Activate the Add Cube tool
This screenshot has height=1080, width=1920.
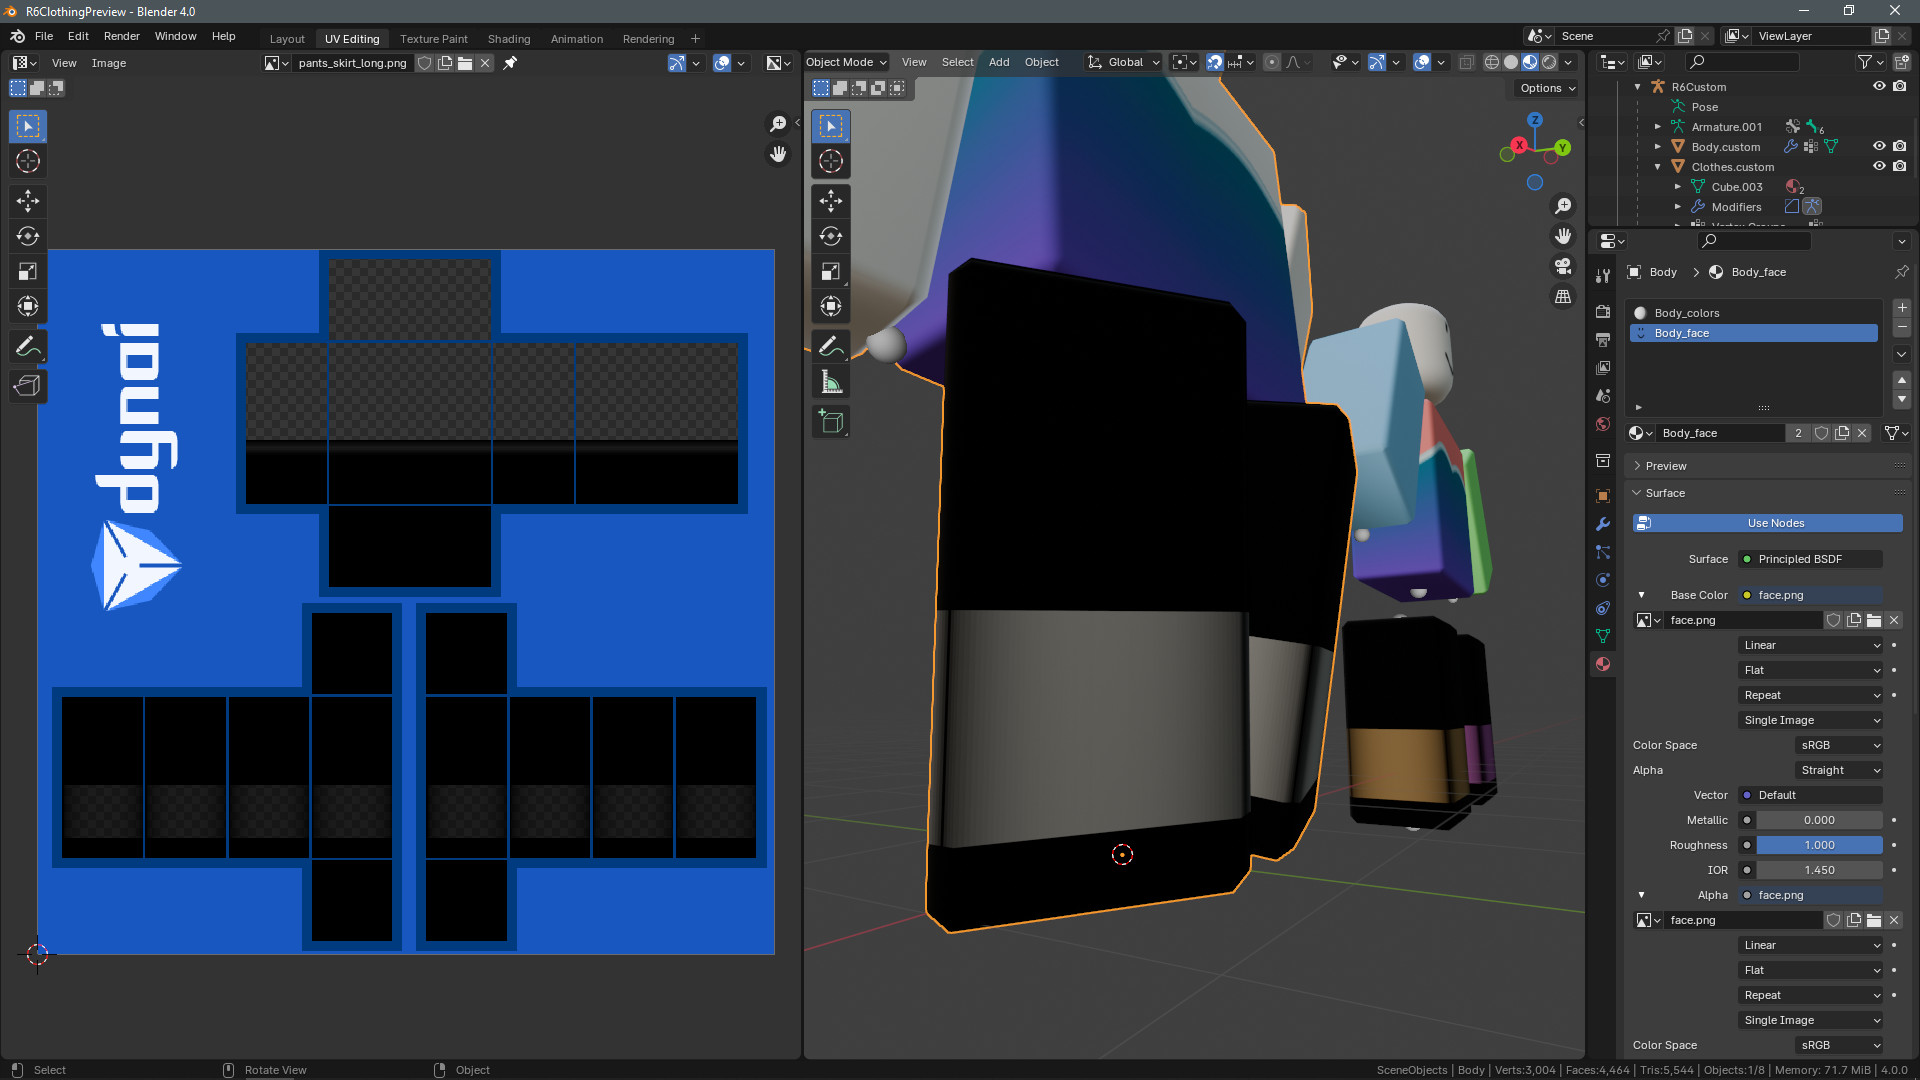830,421
